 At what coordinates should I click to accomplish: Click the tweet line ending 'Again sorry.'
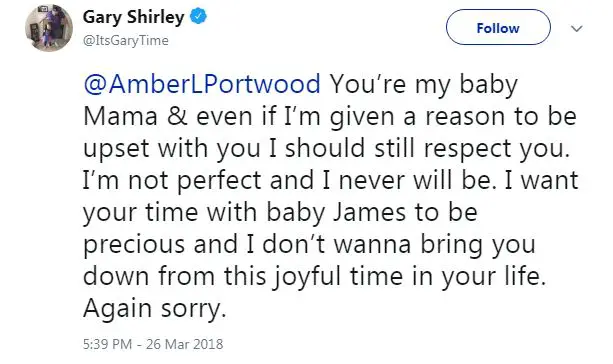point(155,308)
